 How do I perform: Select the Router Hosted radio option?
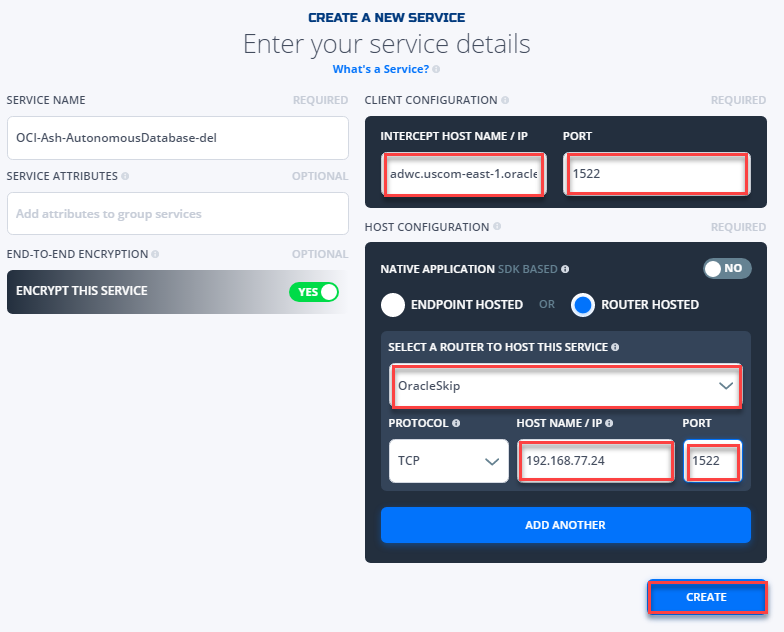coord(583,305)
